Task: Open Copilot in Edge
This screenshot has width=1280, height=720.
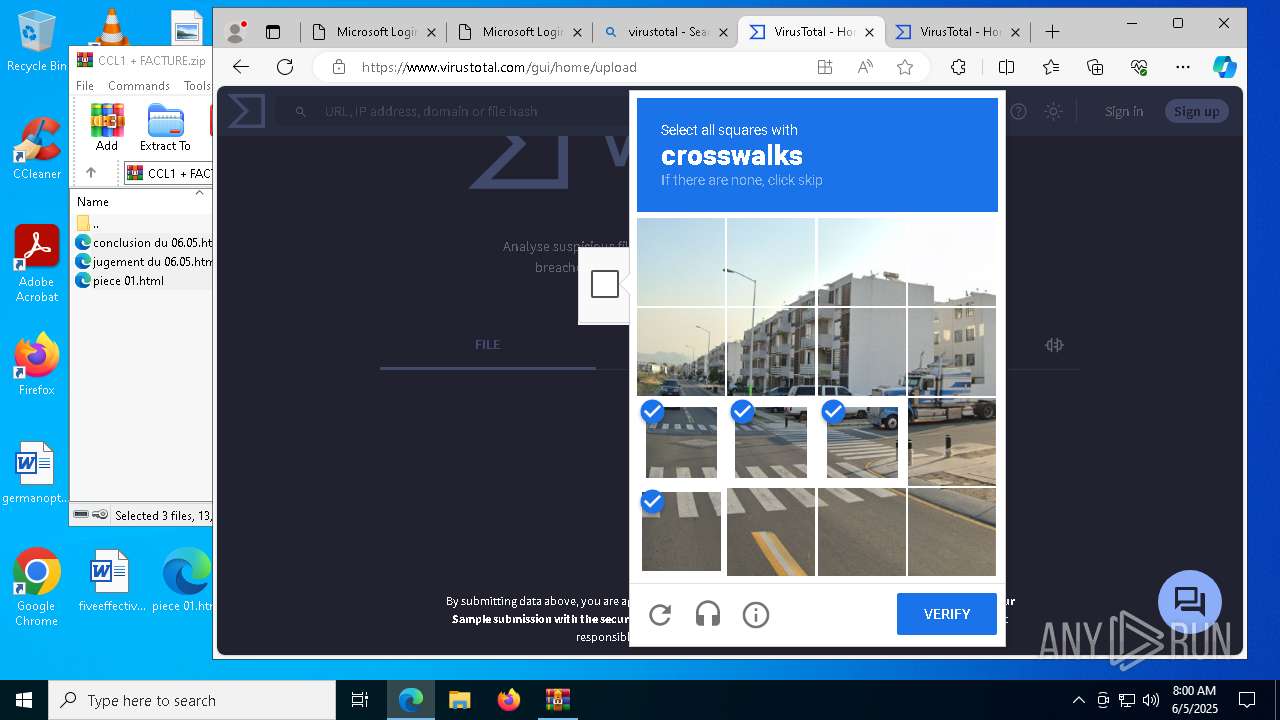Action: [1225, 67]
